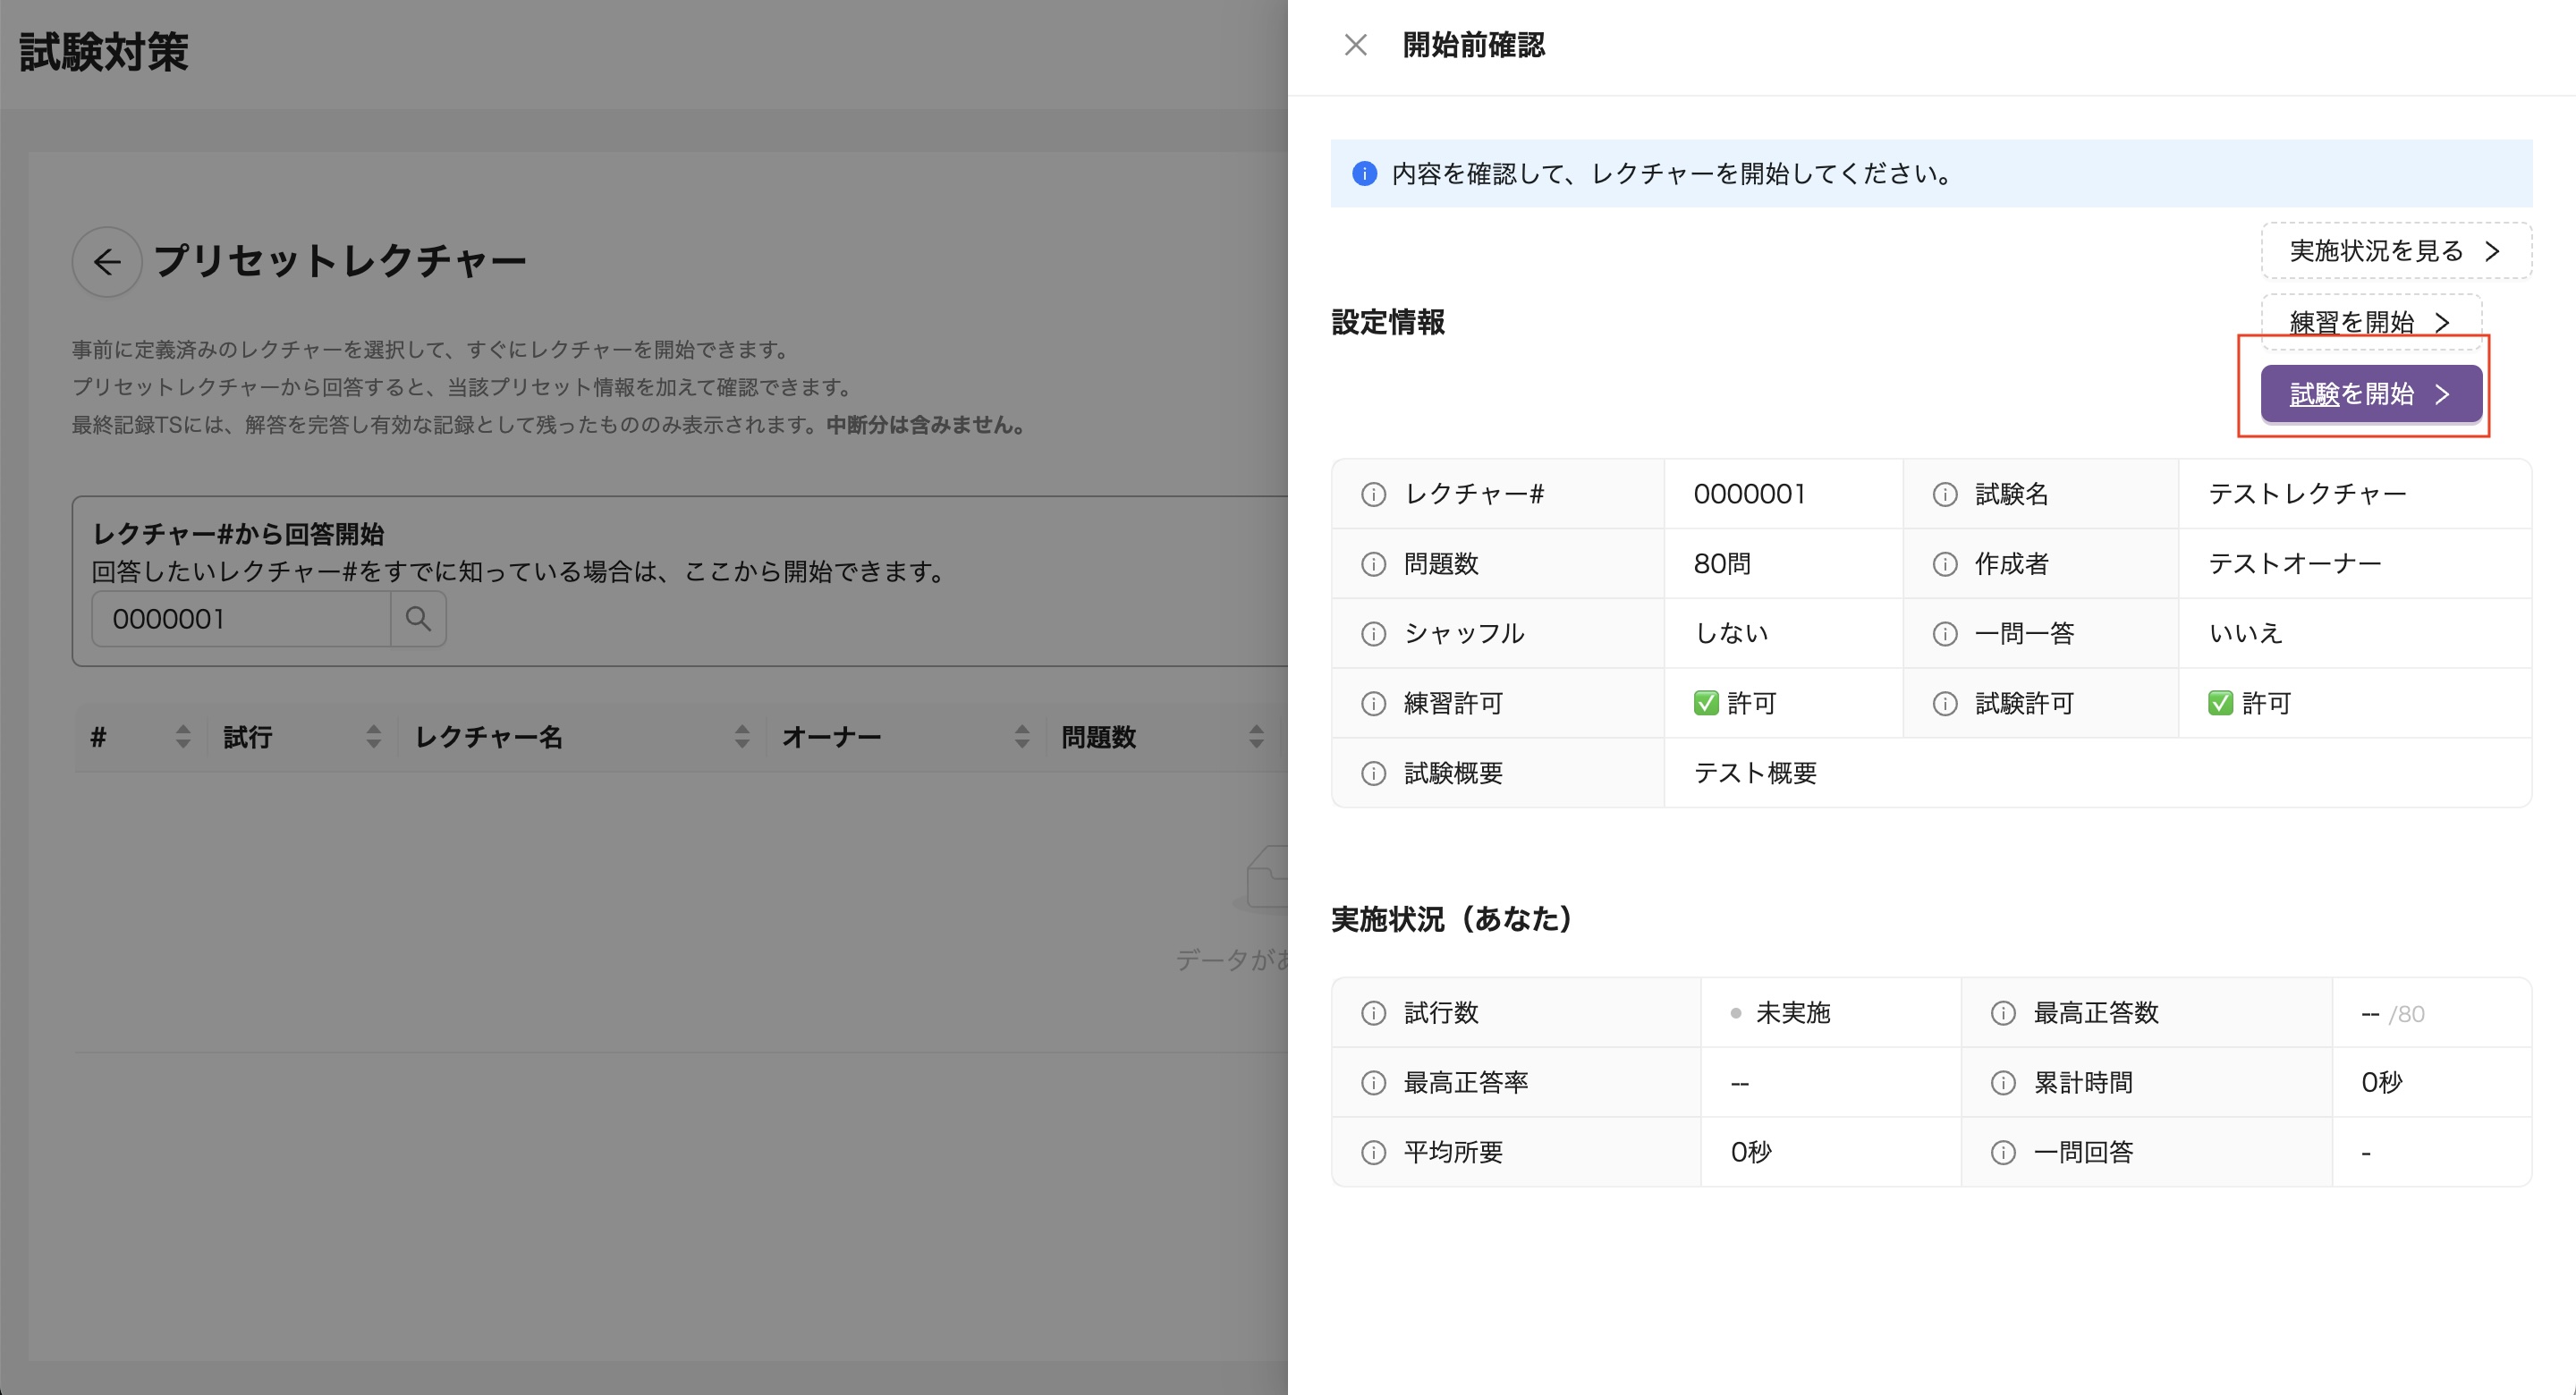Viewport: 2576px width, 1395px height.
Task: Sort table by レクチャー名 column
Action: (742, 737)
